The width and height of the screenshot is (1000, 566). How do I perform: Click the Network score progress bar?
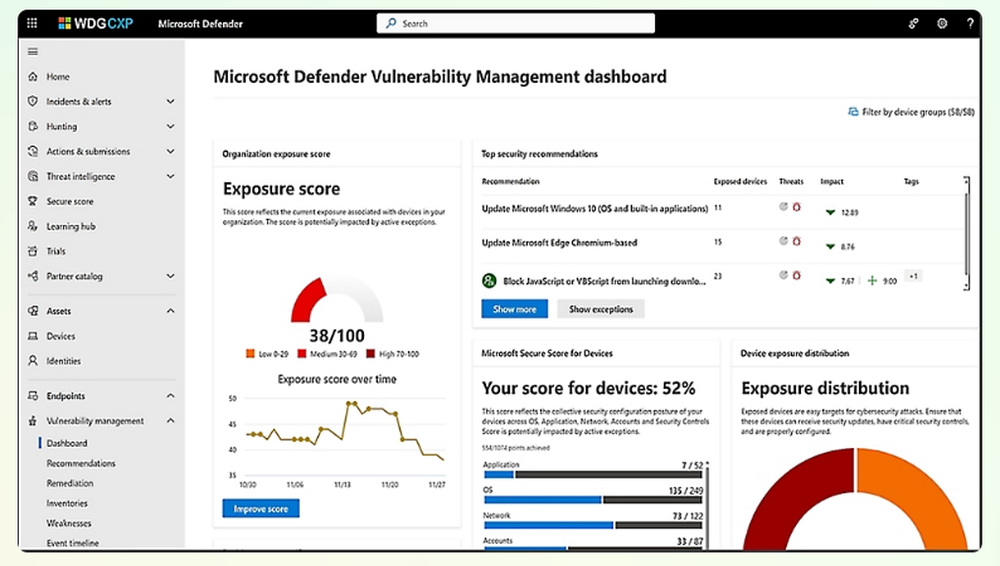[x=593, y=525]
